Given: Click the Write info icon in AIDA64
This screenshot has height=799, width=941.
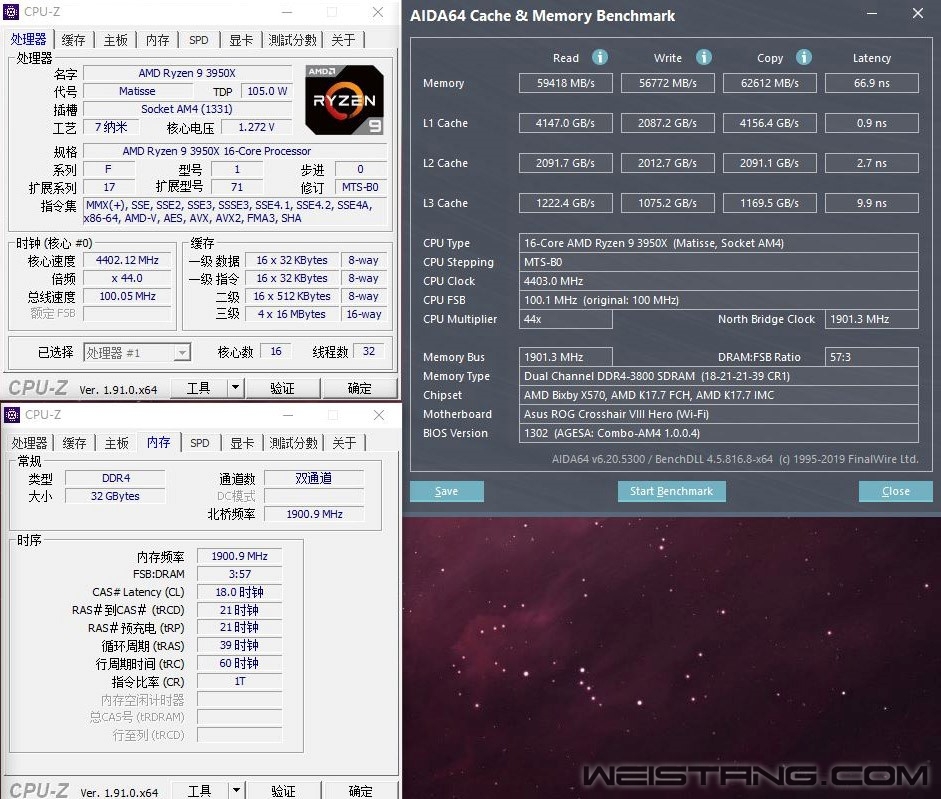Looking at the screenshot, I should coord(703,57).
